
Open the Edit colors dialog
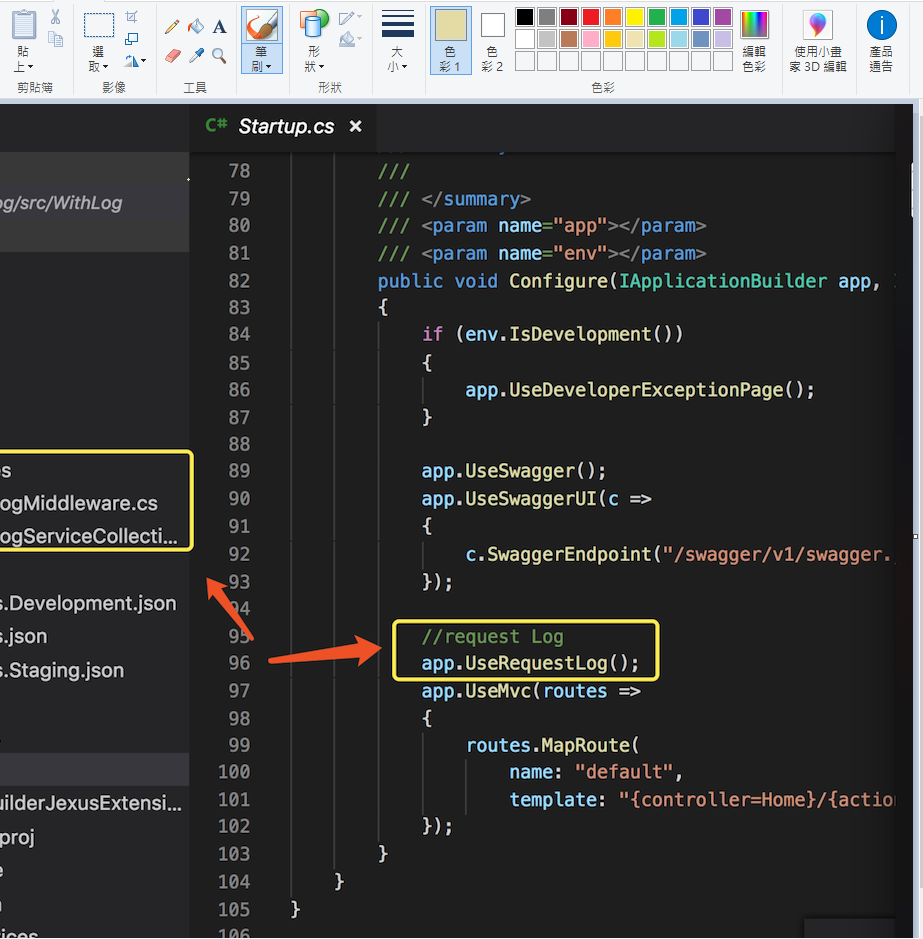point(754,41)
